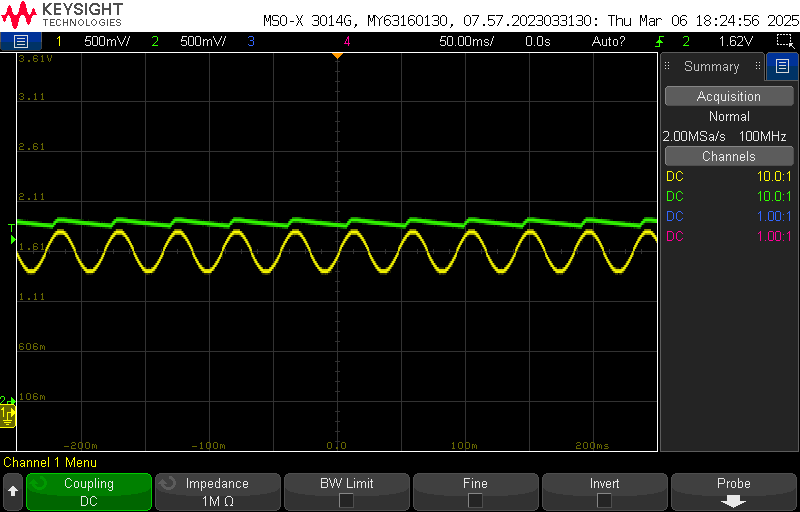The height and width of the screenshot is (512, 800).
Task: Open the main menu icon at top-left
Action: coord(21,41)
